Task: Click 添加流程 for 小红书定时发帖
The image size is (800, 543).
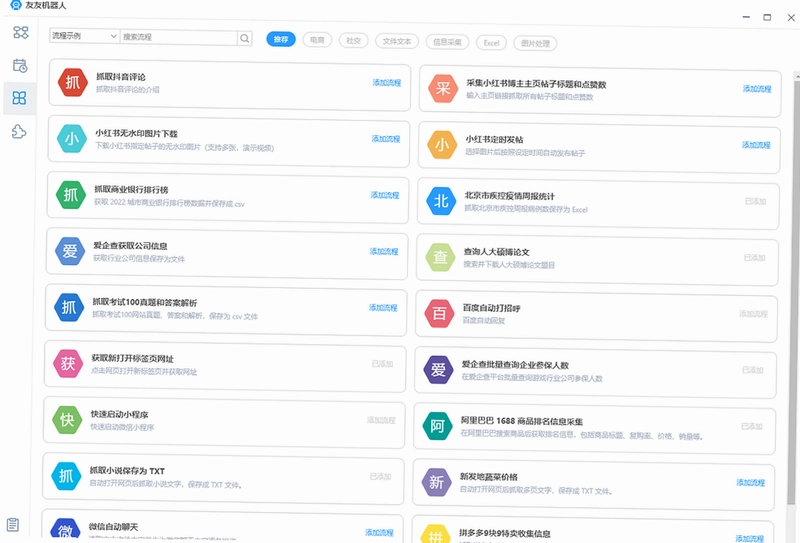Action: pyautogui.click(x=756, y=145)
